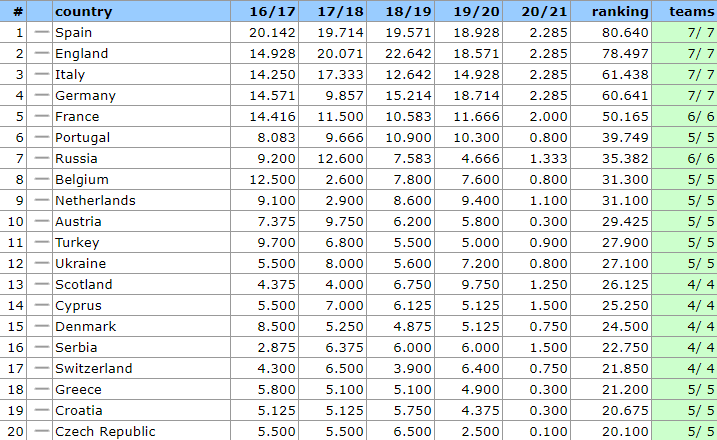The image size is (717, 440).
Task: Open the Czech Republic country link
Action: [x=105, y=432]
